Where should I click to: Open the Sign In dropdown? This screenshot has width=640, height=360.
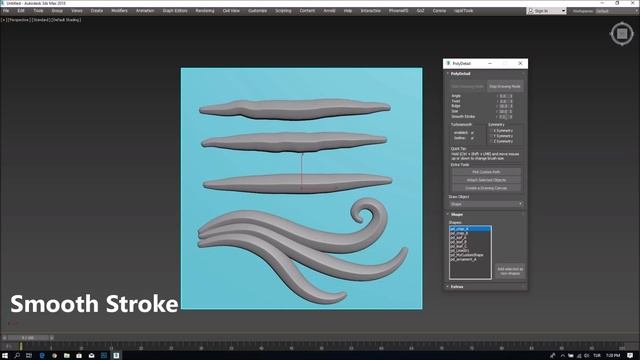coord(546,11)
